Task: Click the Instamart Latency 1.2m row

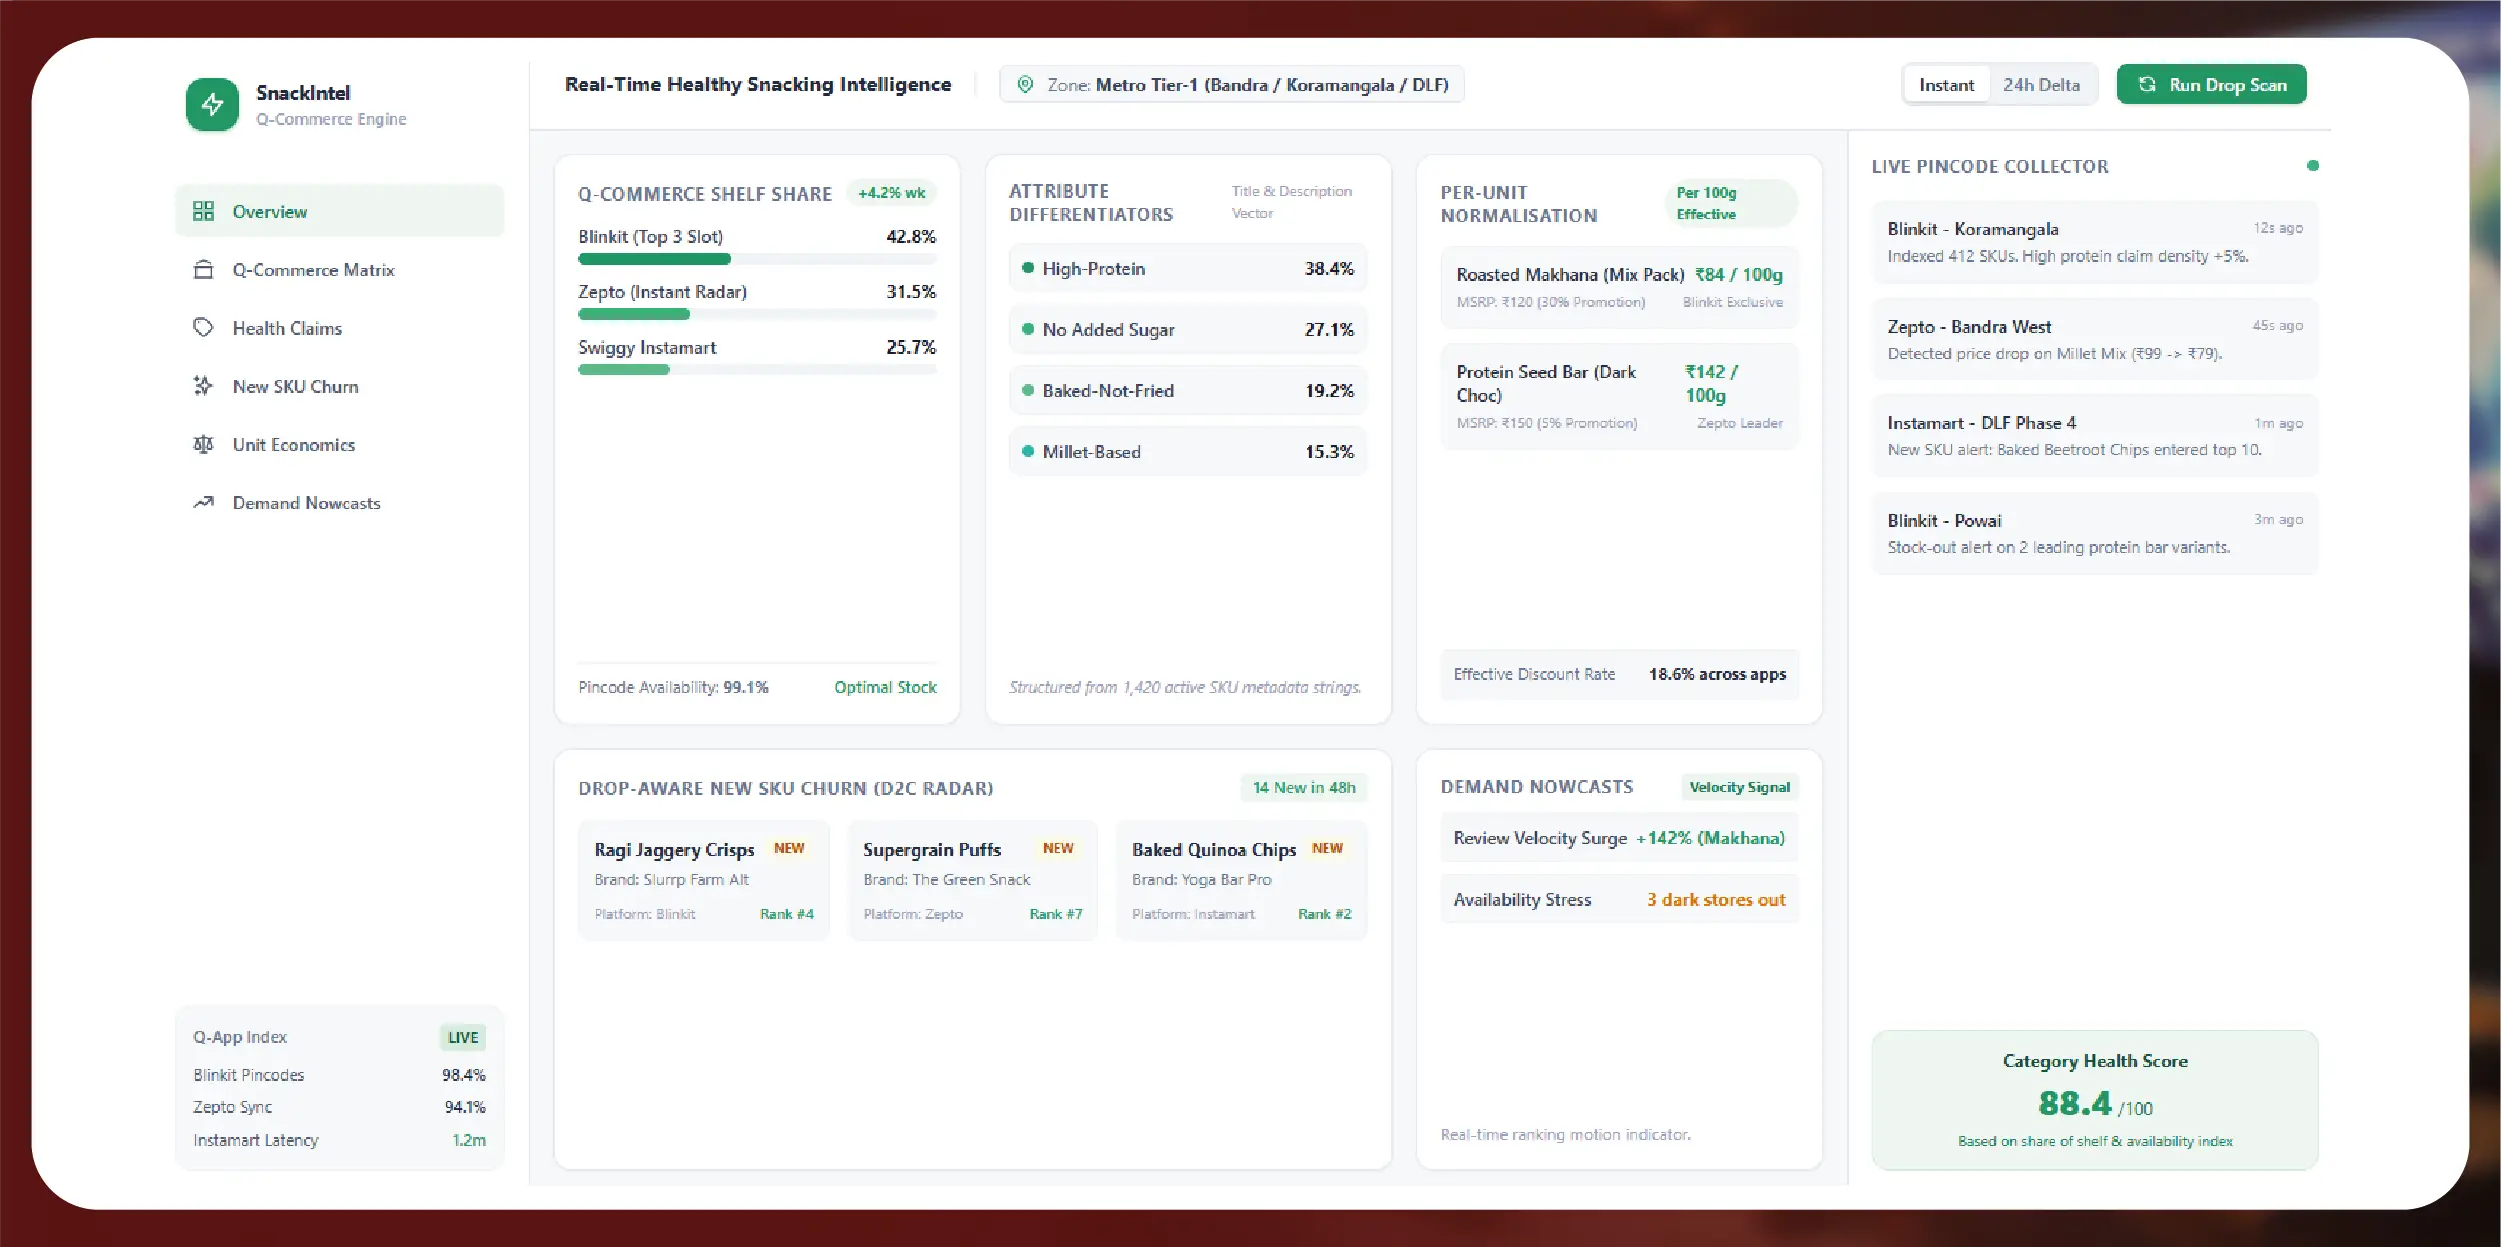Action: tap(339, 1140)
